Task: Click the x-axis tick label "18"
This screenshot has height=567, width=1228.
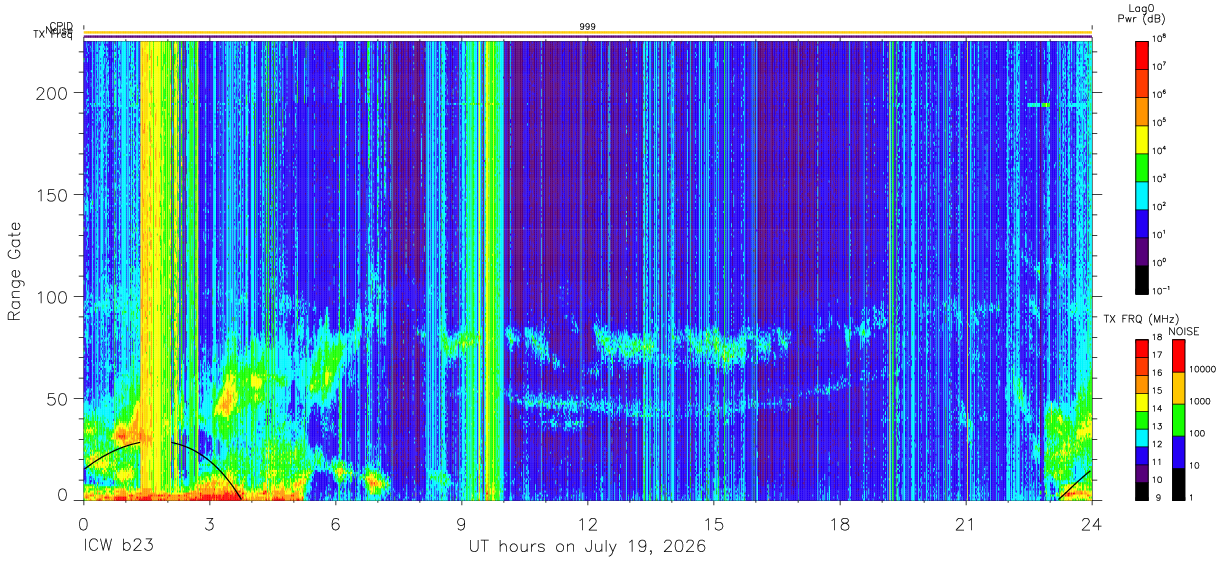Action: pyautogui.click(x=840, y=524)
